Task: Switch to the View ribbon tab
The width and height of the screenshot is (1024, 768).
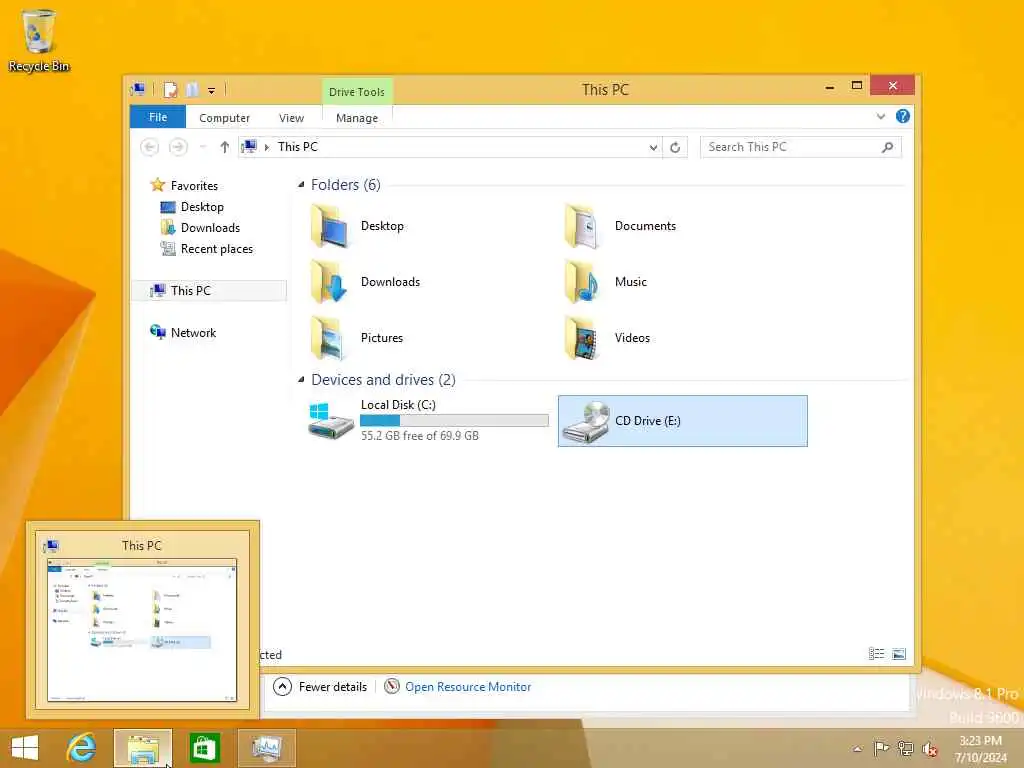Action: point(291,118)
